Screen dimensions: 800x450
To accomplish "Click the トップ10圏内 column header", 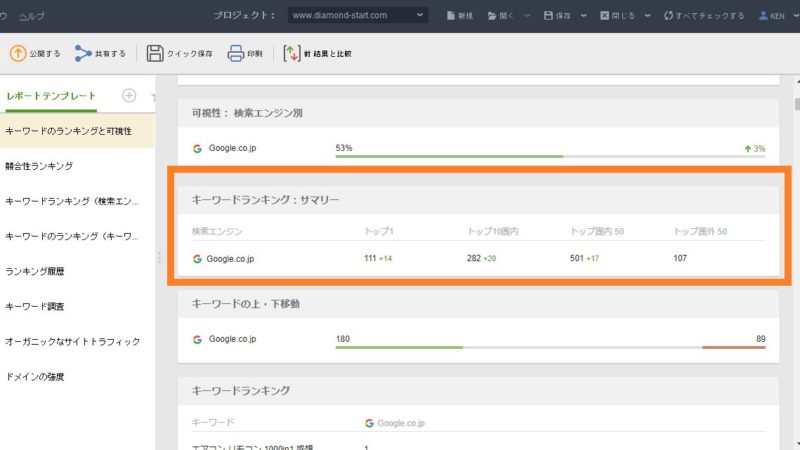I will tap(492, 231).
